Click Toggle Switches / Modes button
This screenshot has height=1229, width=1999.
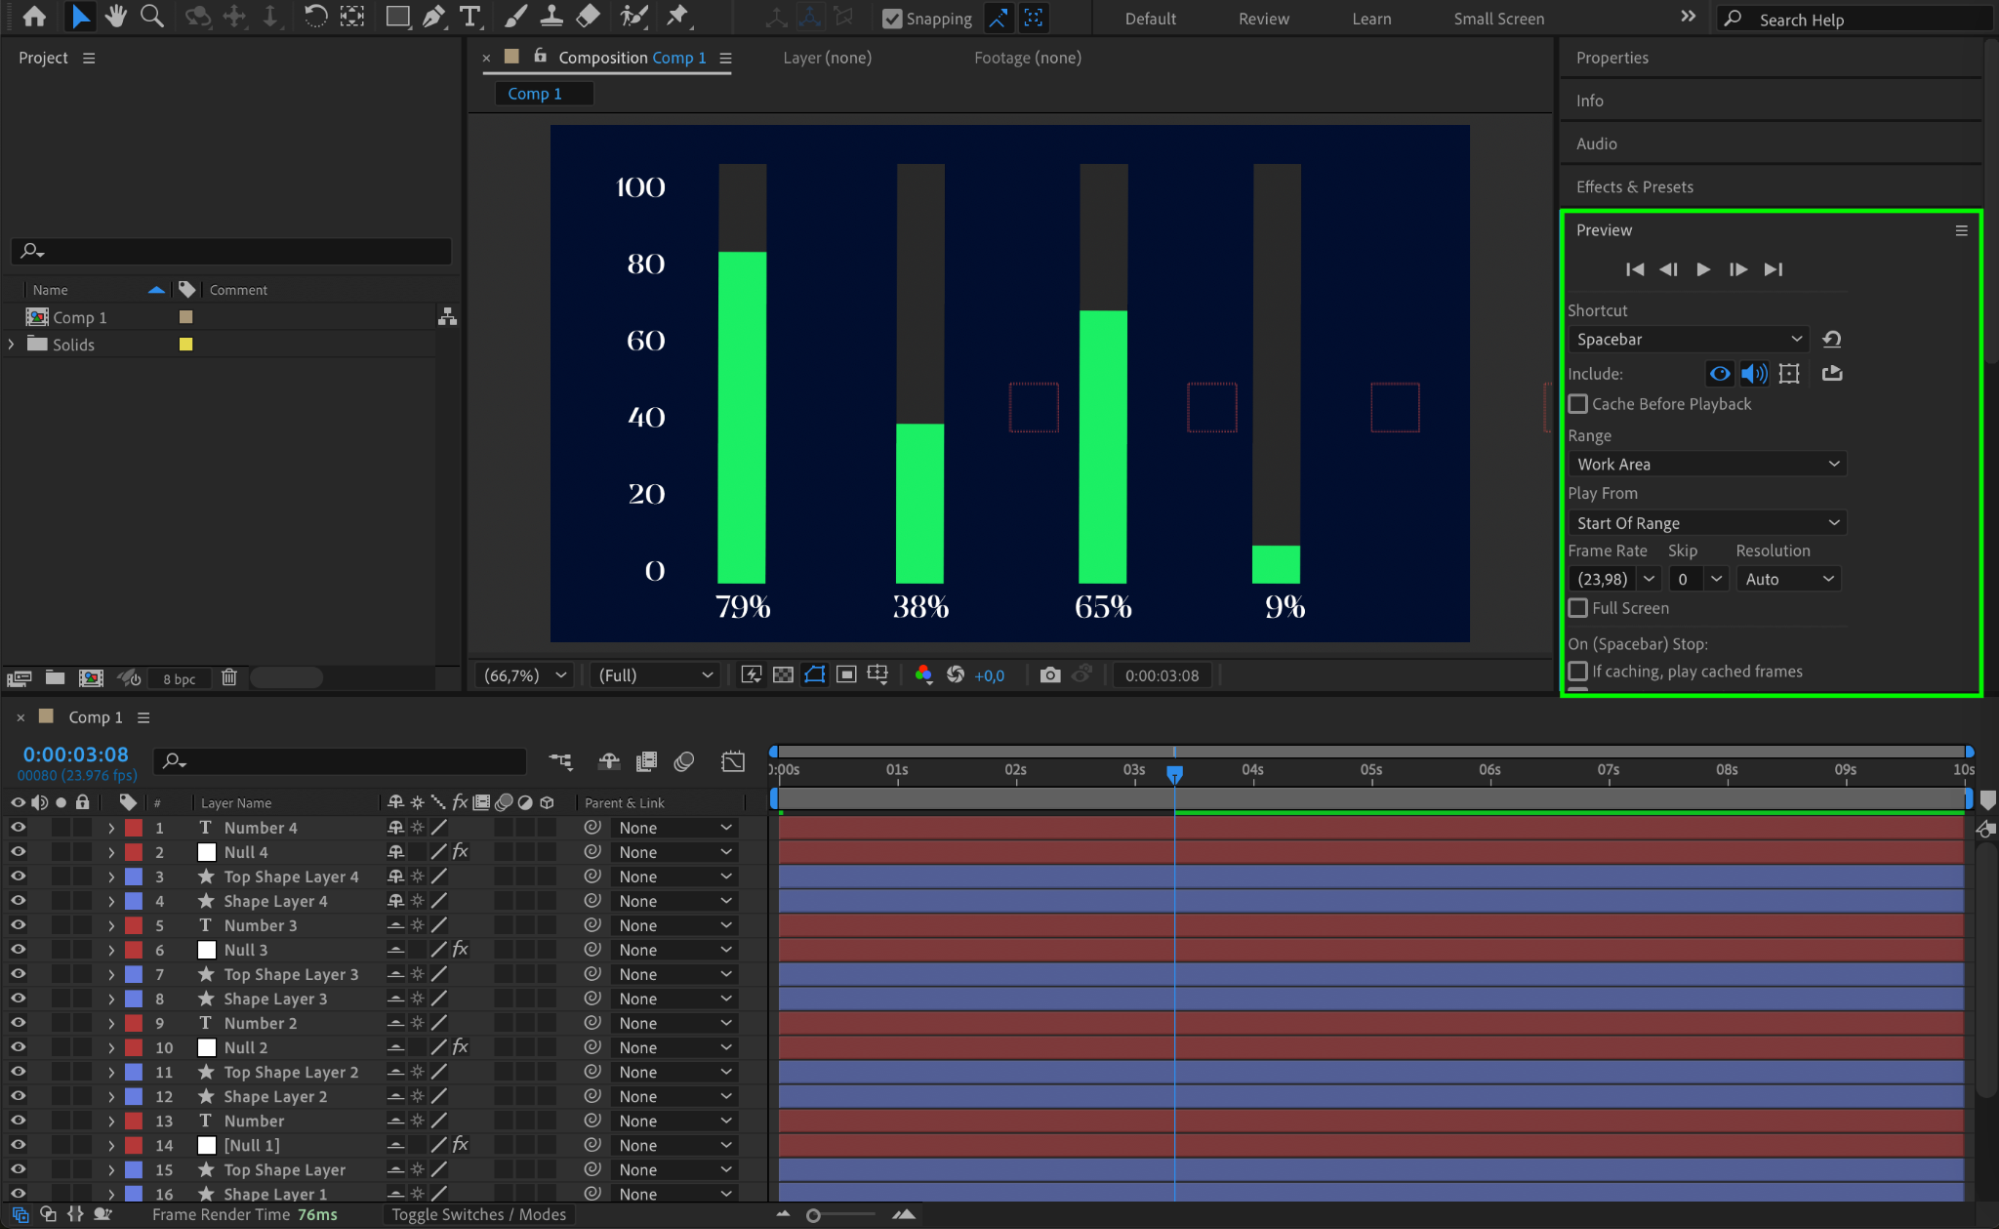click(478, 1214)
